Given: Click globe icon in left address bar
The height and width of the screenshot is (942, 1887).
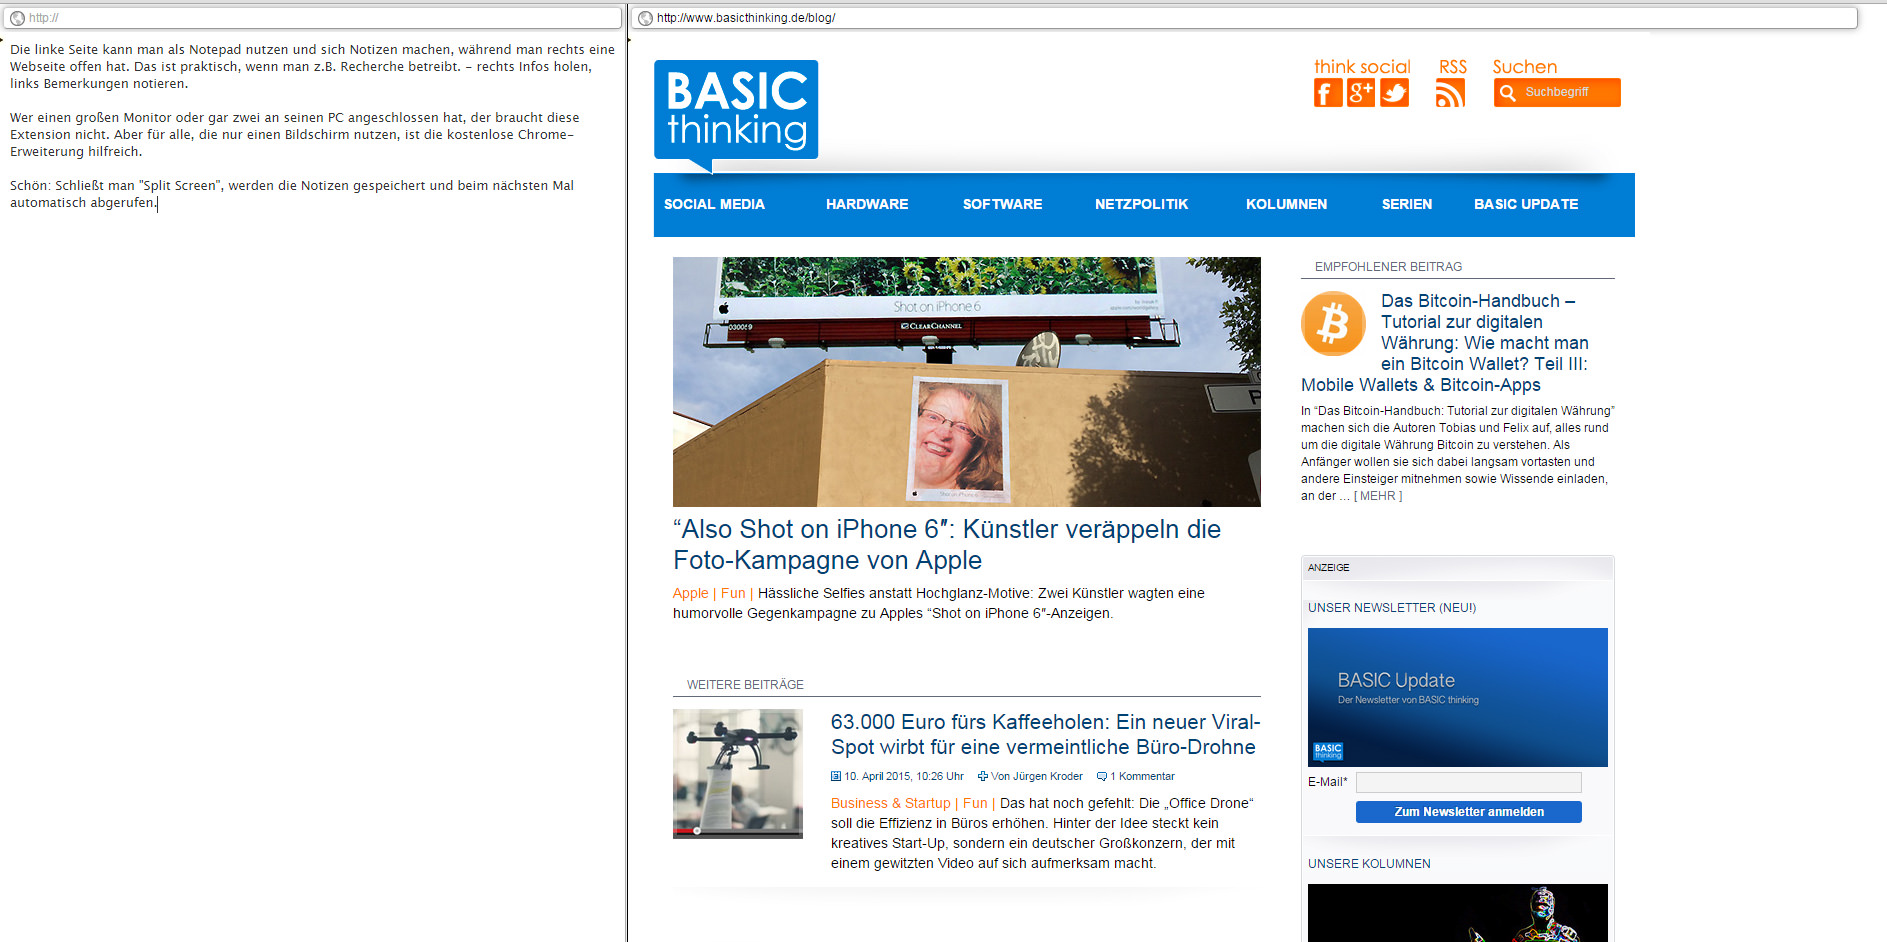Looking at the screenshot, I should [17, 18].
